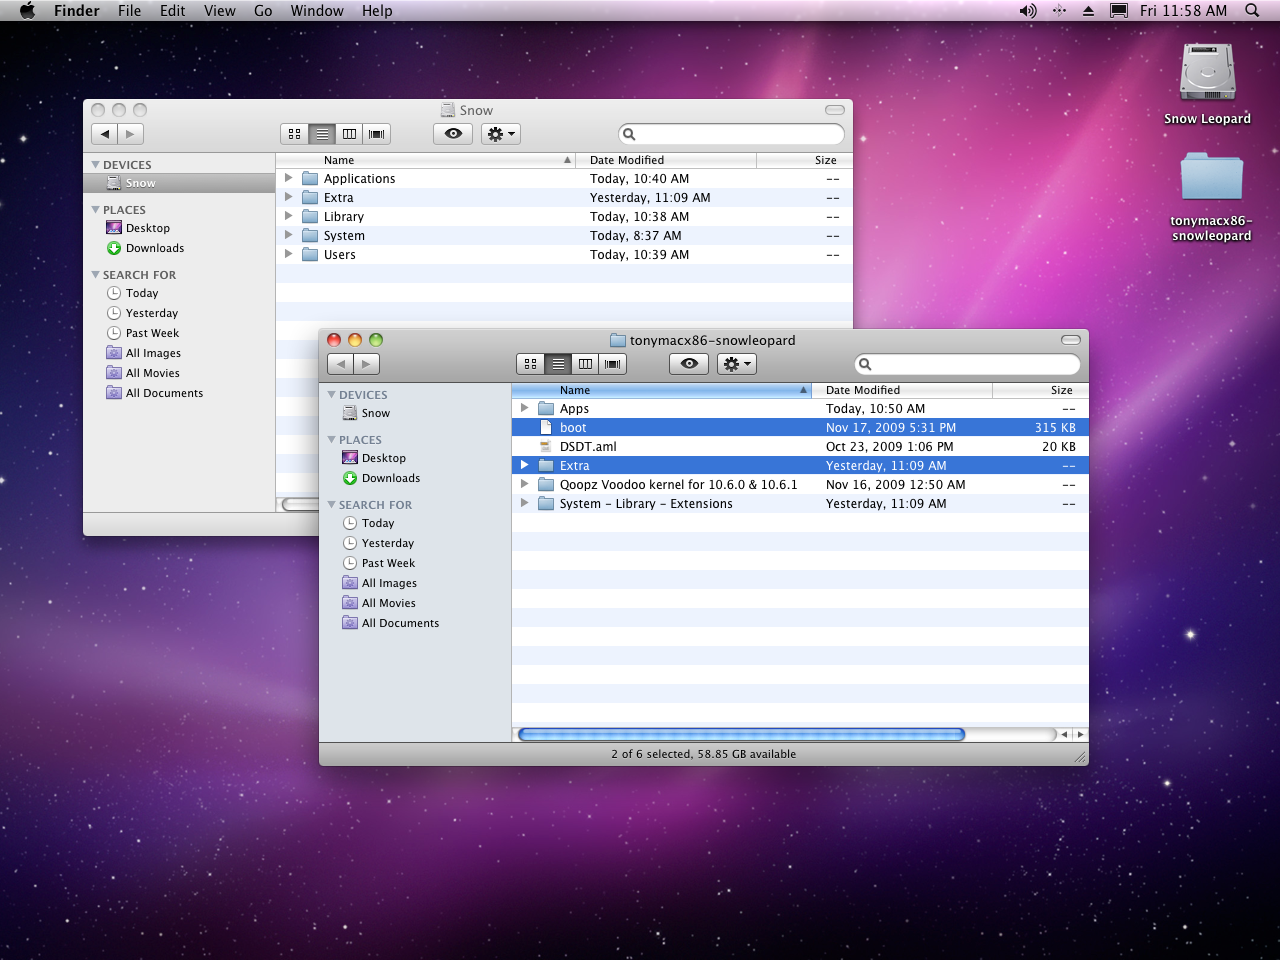Switch tonymacx86-snowleopard window to list view
Image resolution: width=1280 pixels, height=960 pixels.
click(558, 364)
